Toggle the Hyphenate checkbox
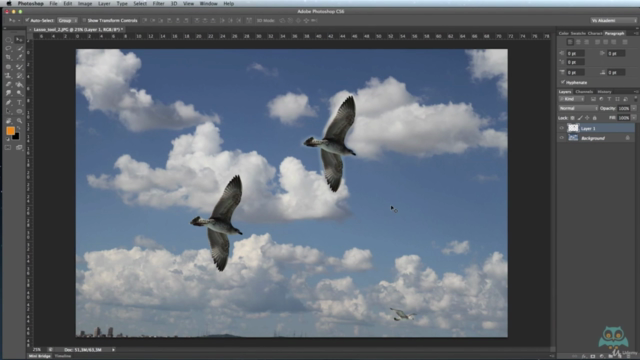The width and height of the screenshot is (640, 360). (x=563, y=82)
